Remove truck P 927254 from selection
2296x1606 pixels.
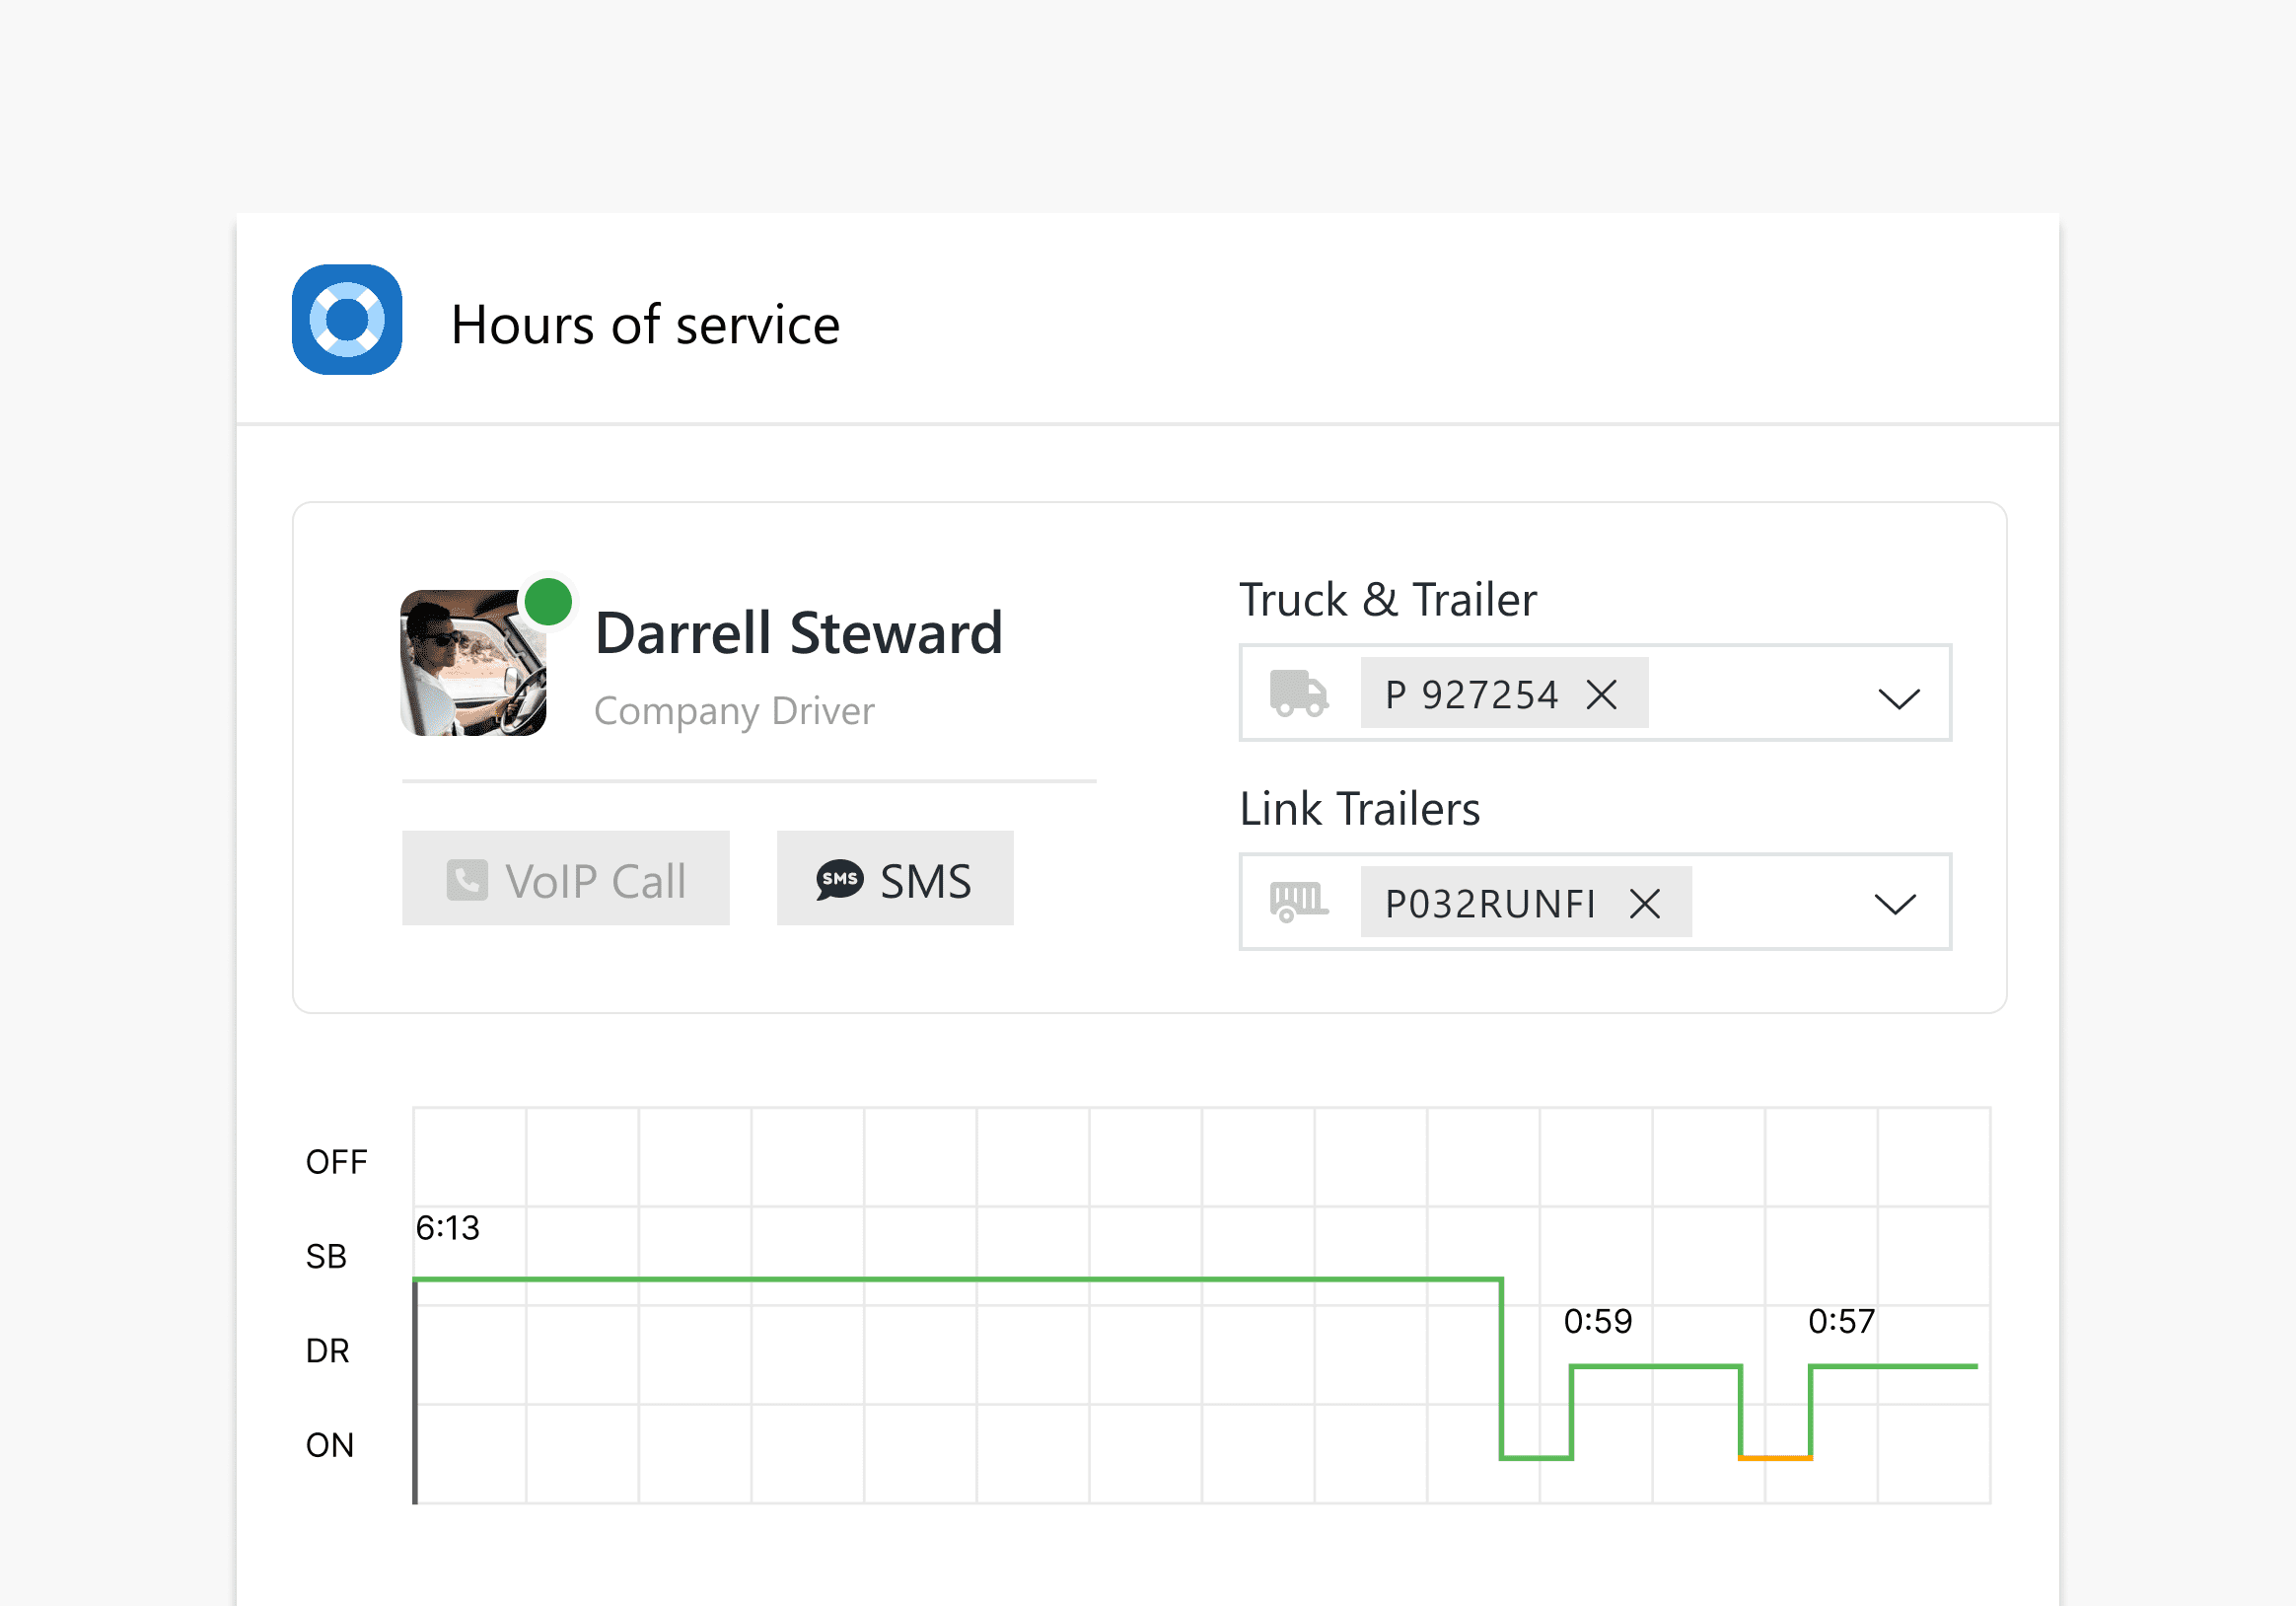click(x=1601, y=694)
